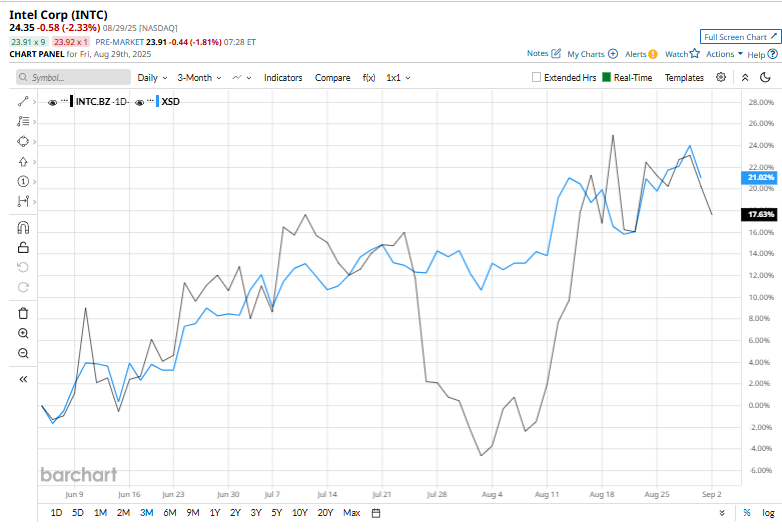782x530 pixels.
Task: Open the Indicators menu
Action: tap(283, 78)
